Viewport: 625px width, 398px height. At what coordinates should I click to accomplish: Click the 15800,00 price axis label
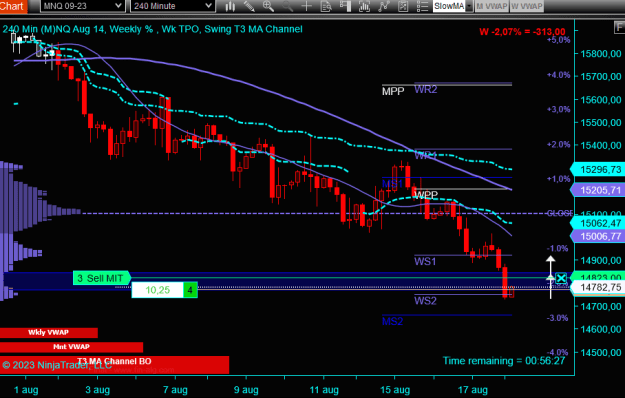tap(601, 54)
